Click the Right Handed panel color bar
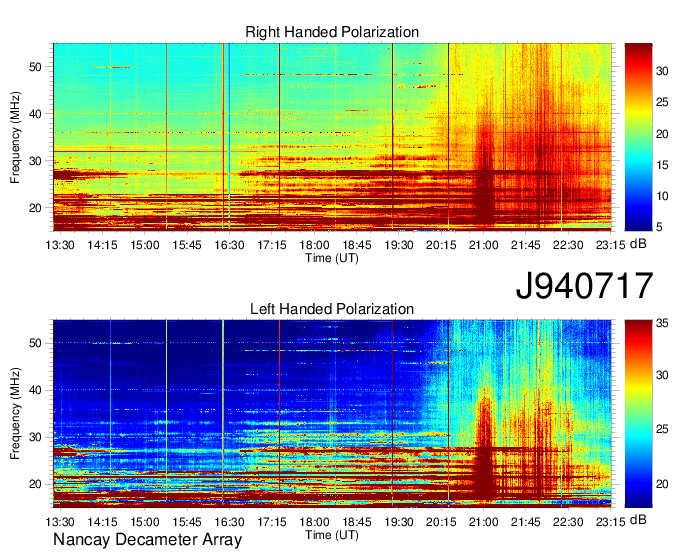 638,137
